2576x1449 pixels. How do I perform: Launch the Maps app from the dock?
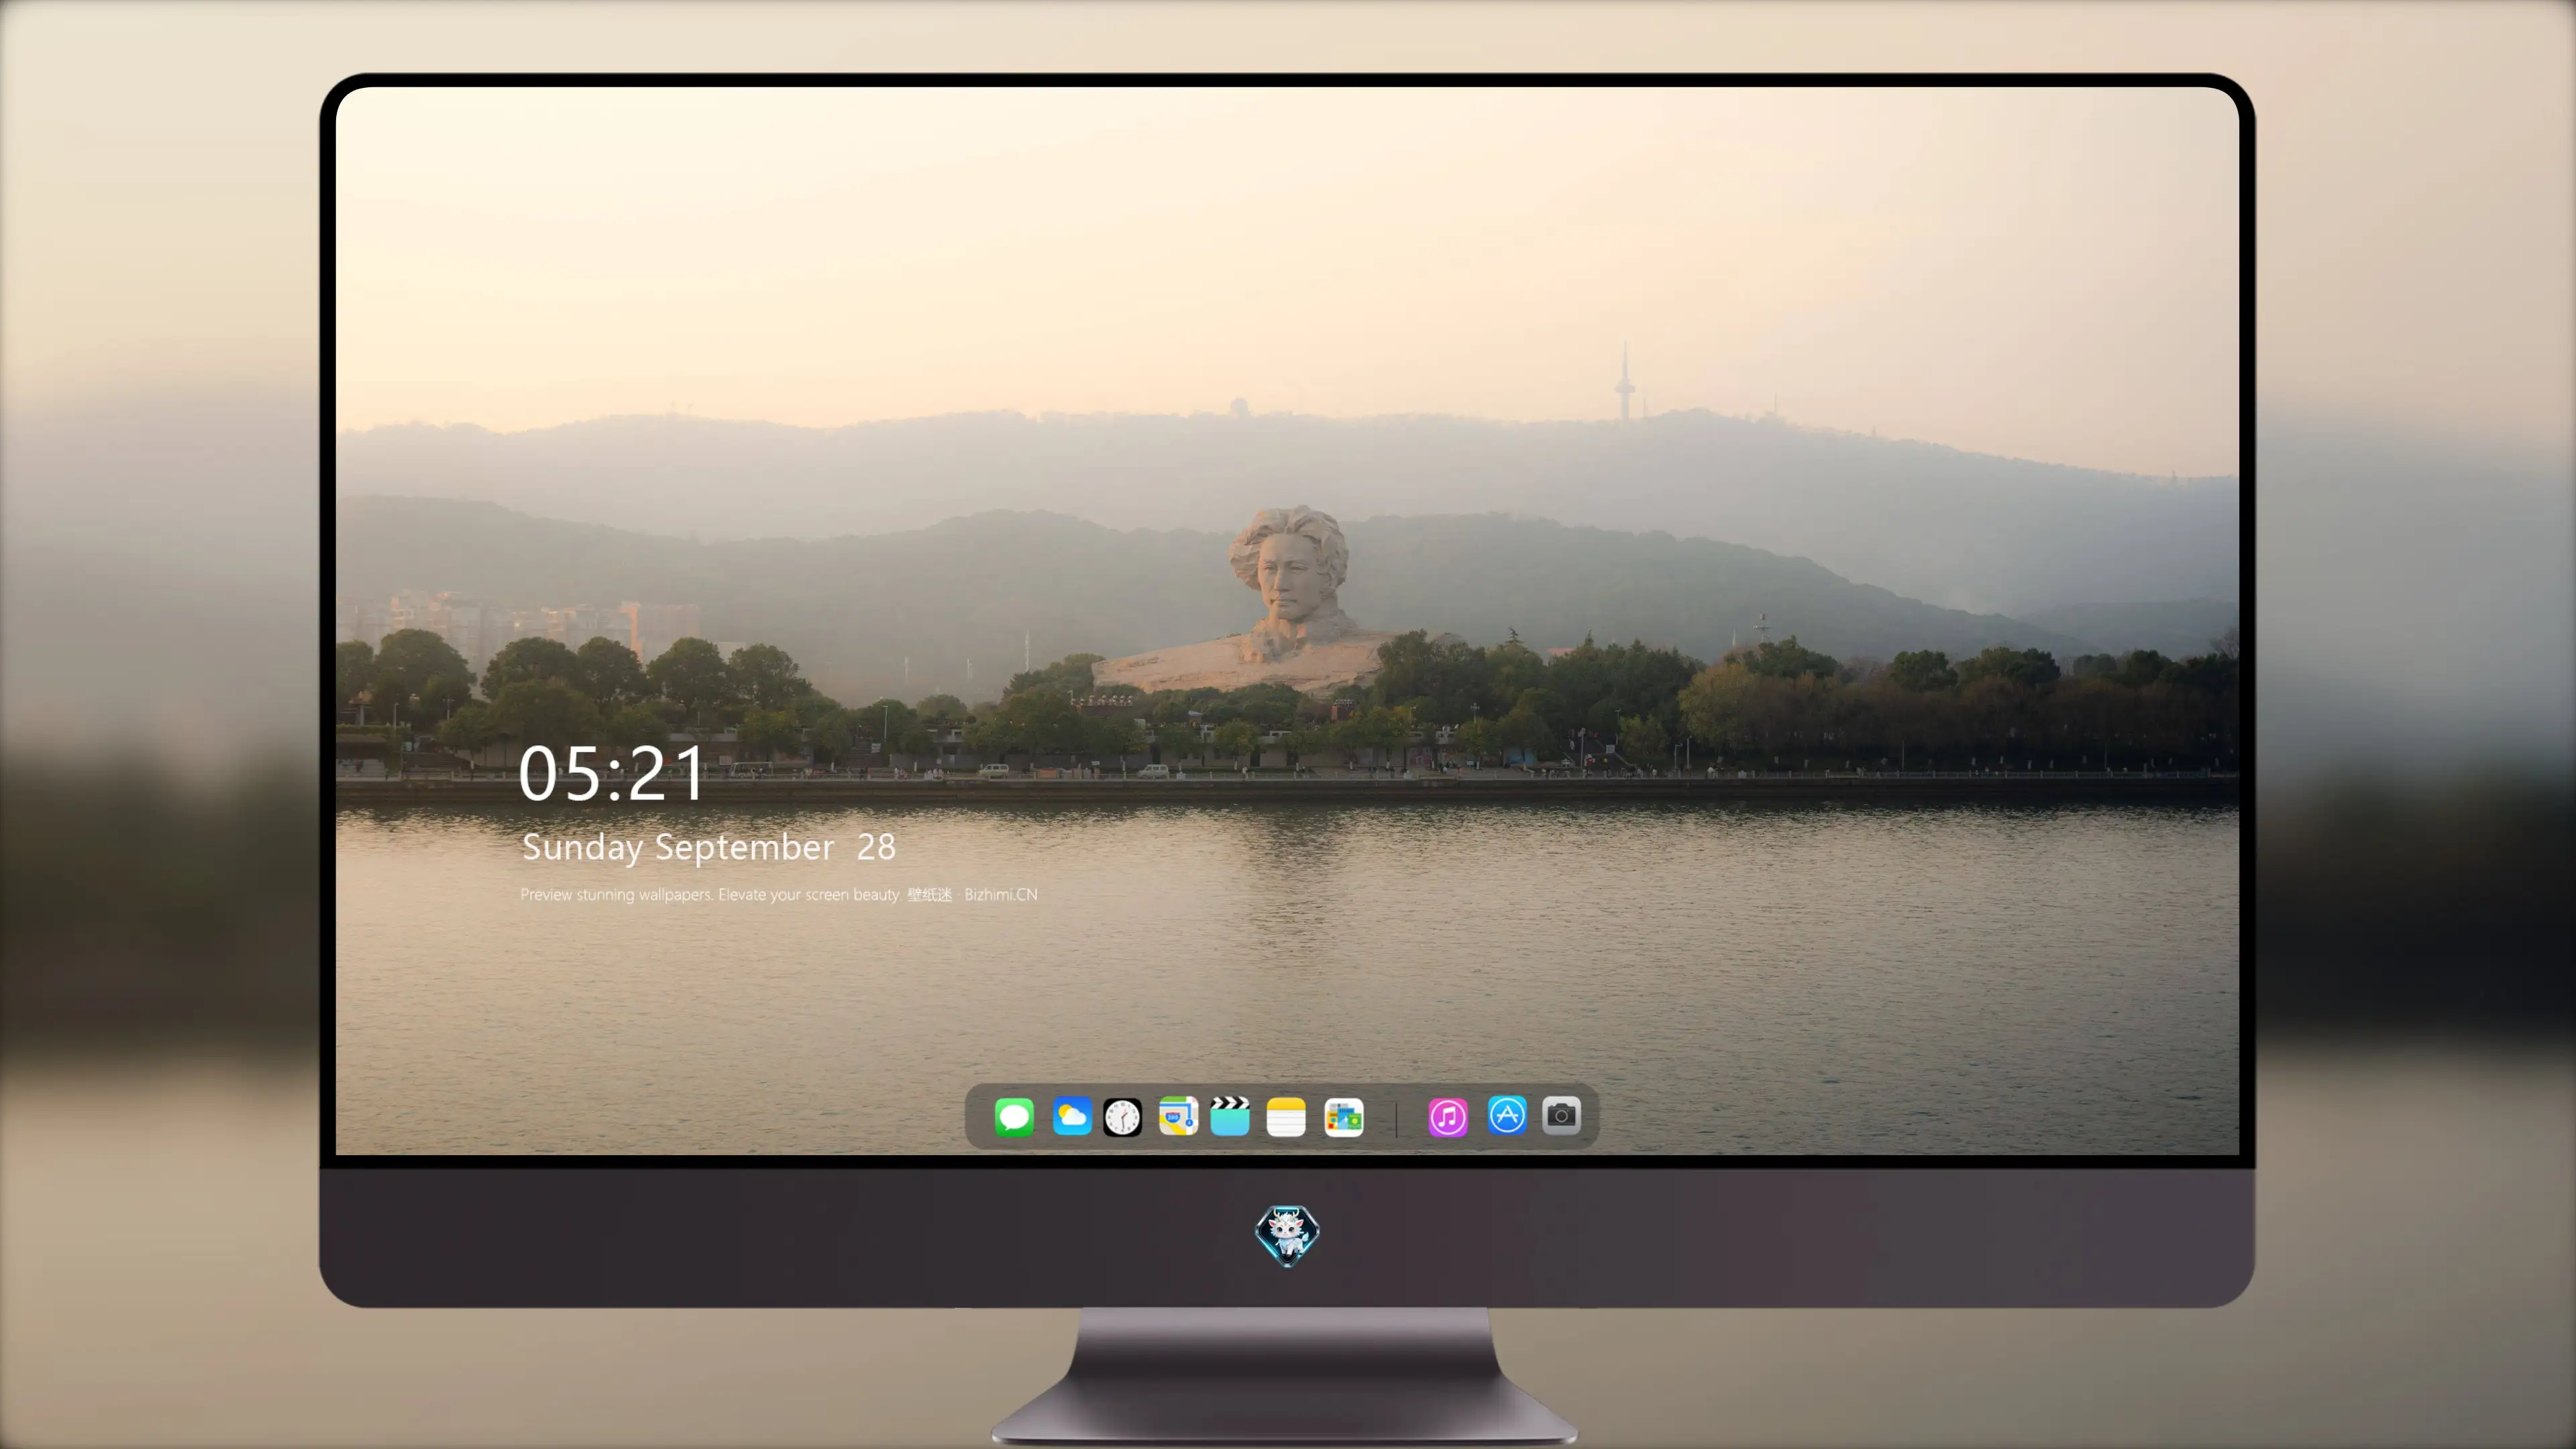point(1178,1116)
